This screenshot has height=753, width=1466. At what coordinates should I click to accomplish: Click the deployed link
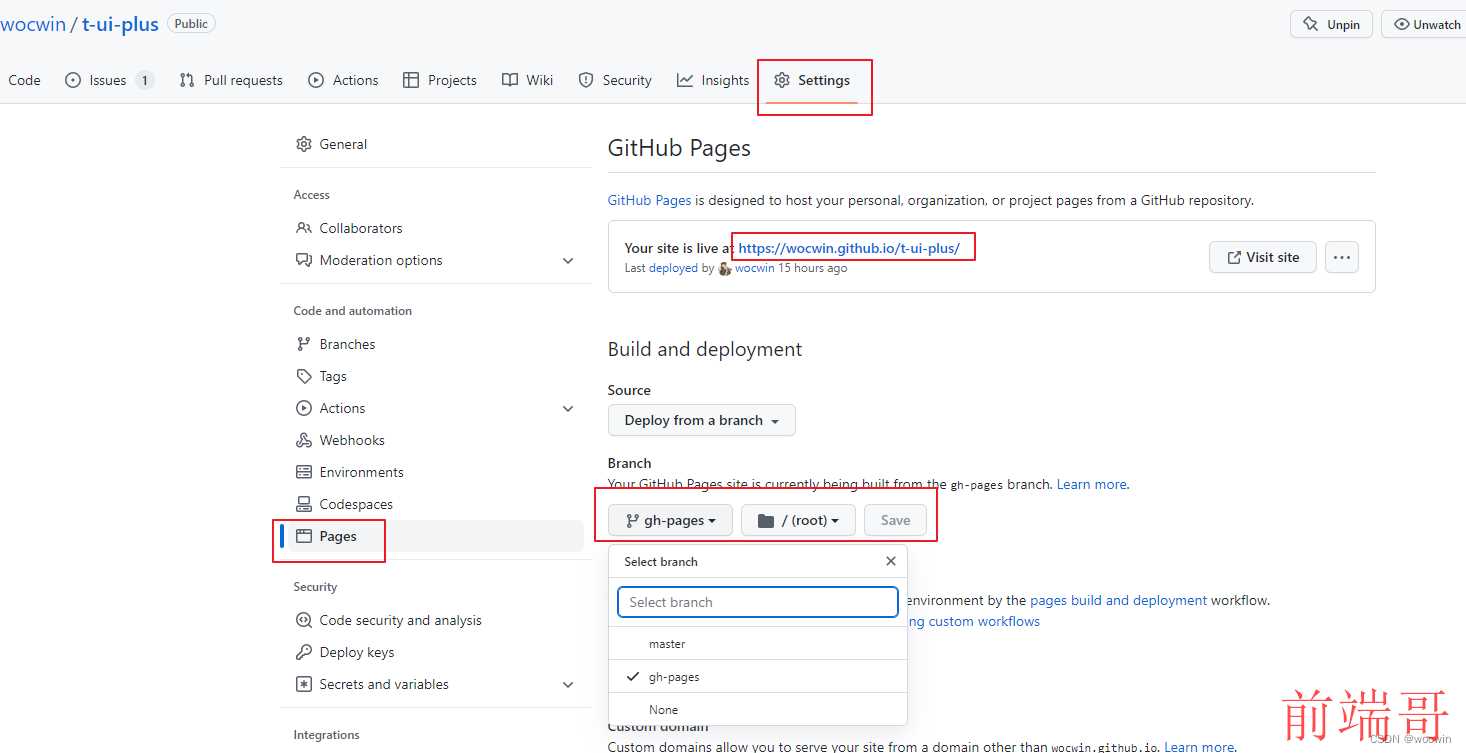[x=673, y=268]
